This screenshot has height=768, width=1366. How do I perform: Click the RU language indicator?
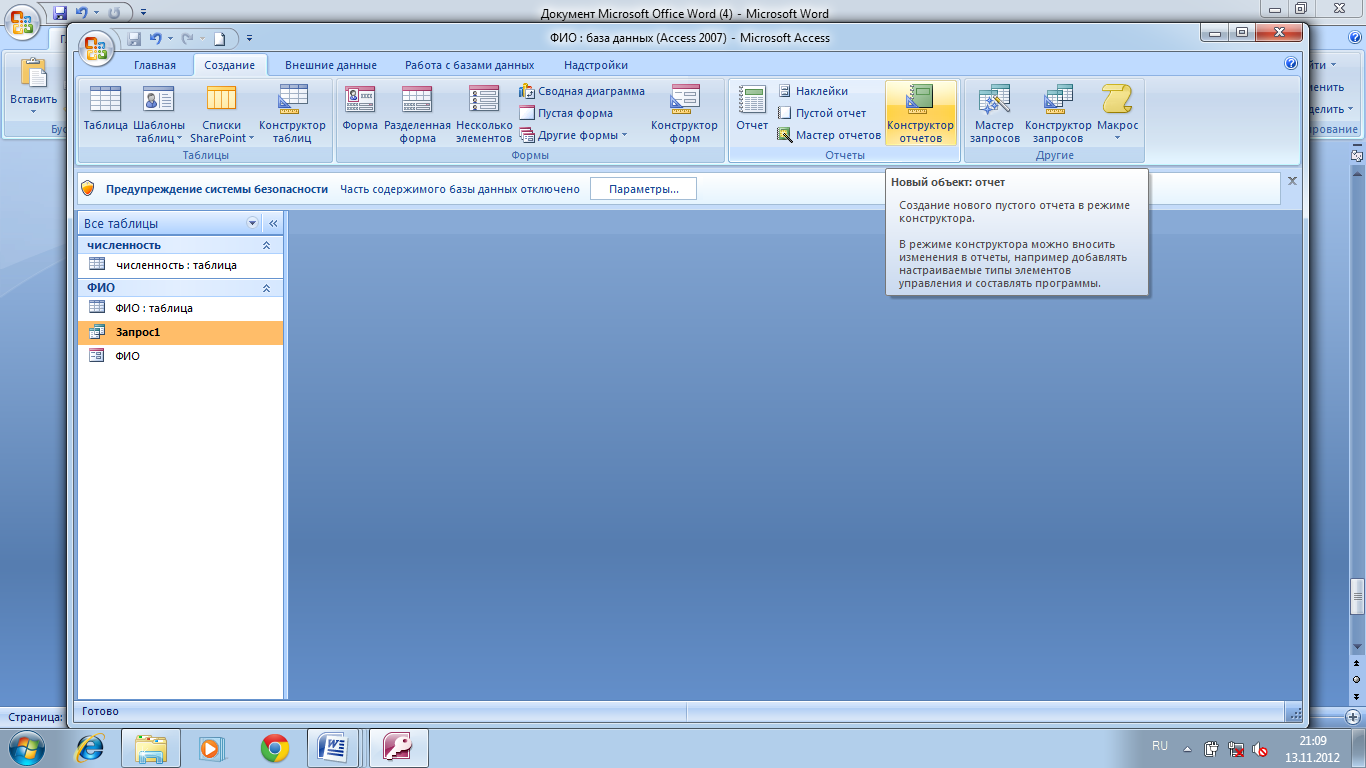pyautogui.click(x=1160, y=746)
